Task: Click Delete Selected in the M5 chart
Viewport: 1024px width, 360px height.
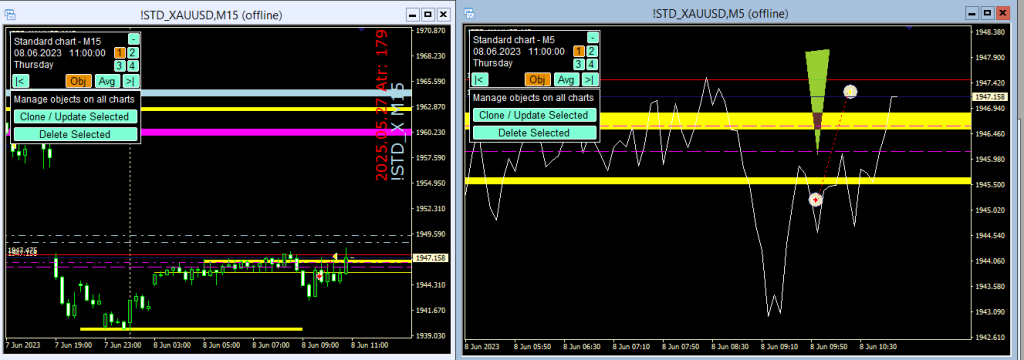Action: coord(535,133)
